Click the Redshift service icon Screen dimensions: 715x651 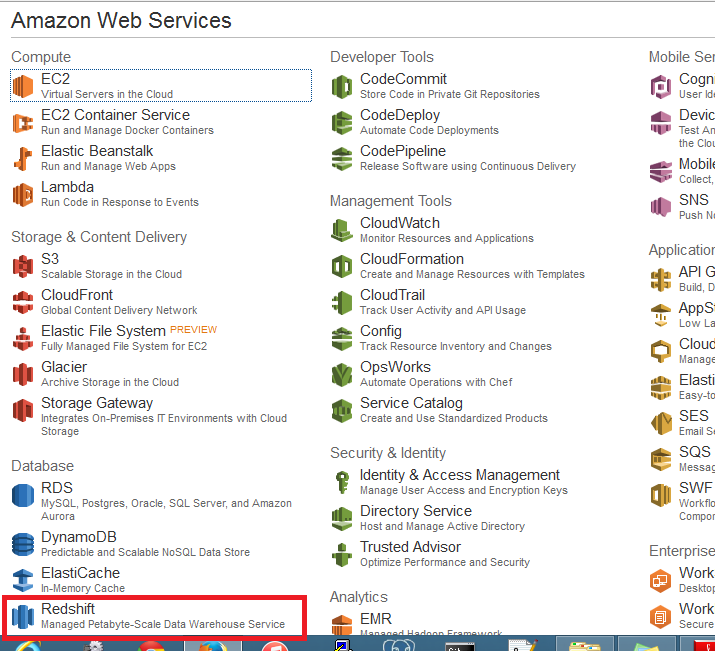coord(23,616)
